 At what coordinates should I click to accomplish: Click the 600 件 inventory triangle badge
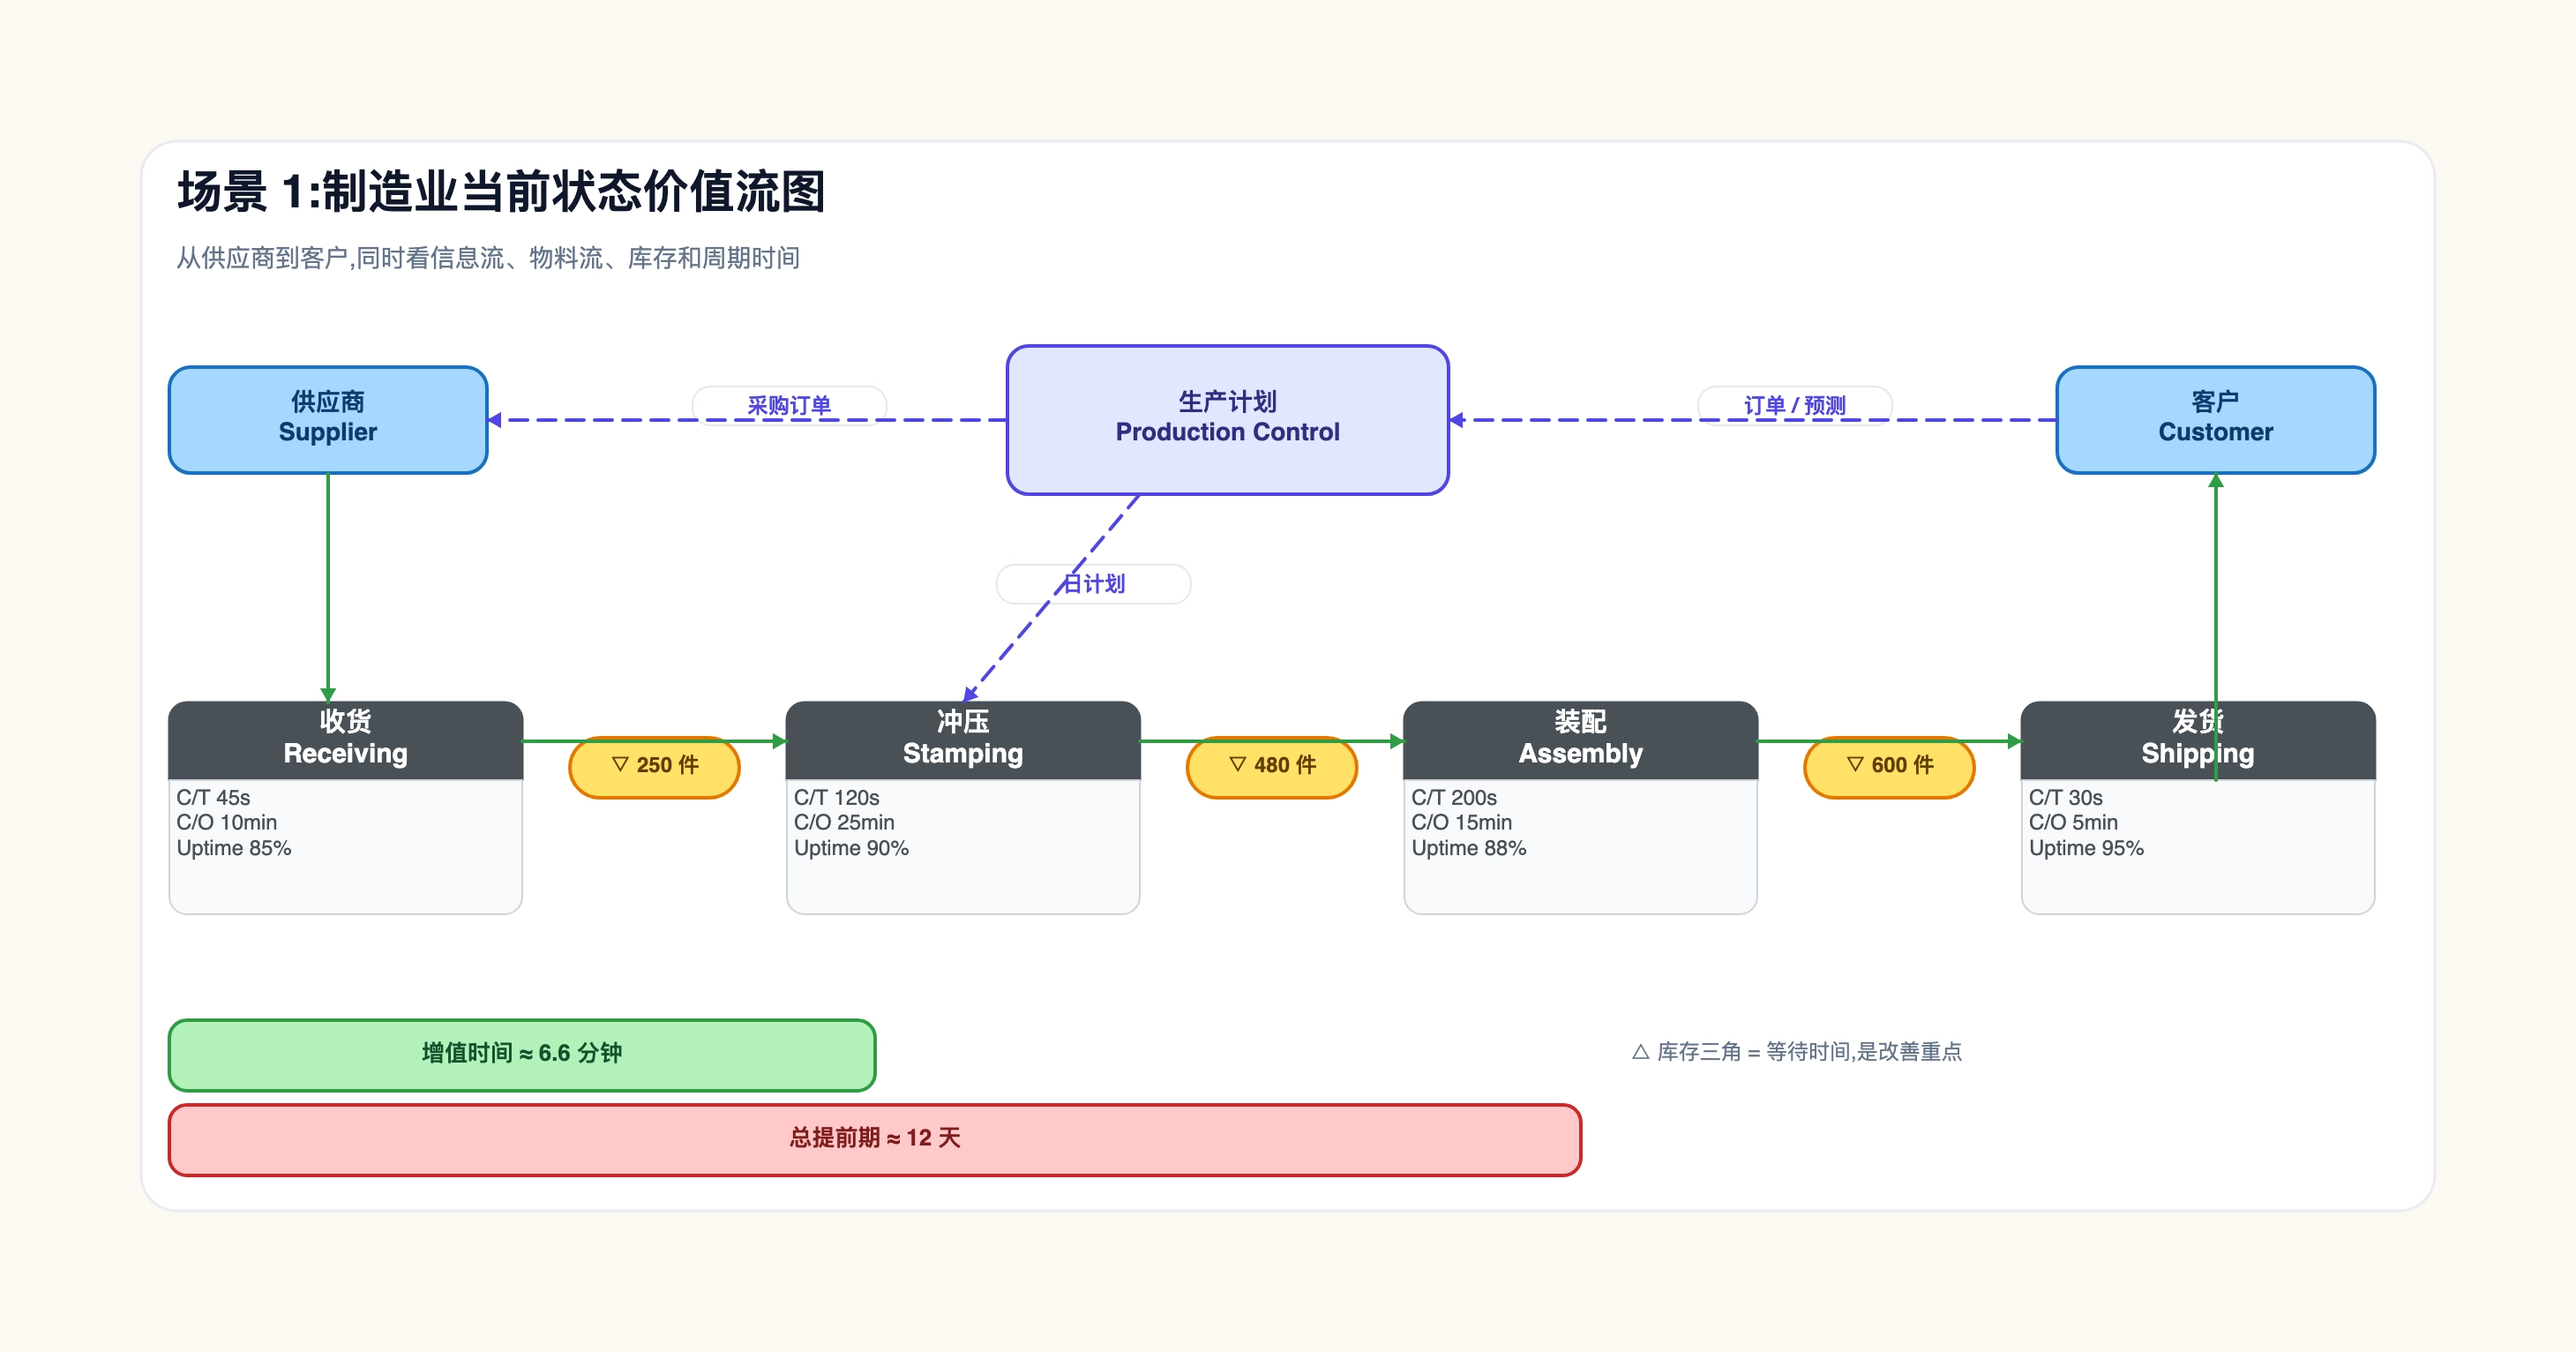[x=1889, y=767]
